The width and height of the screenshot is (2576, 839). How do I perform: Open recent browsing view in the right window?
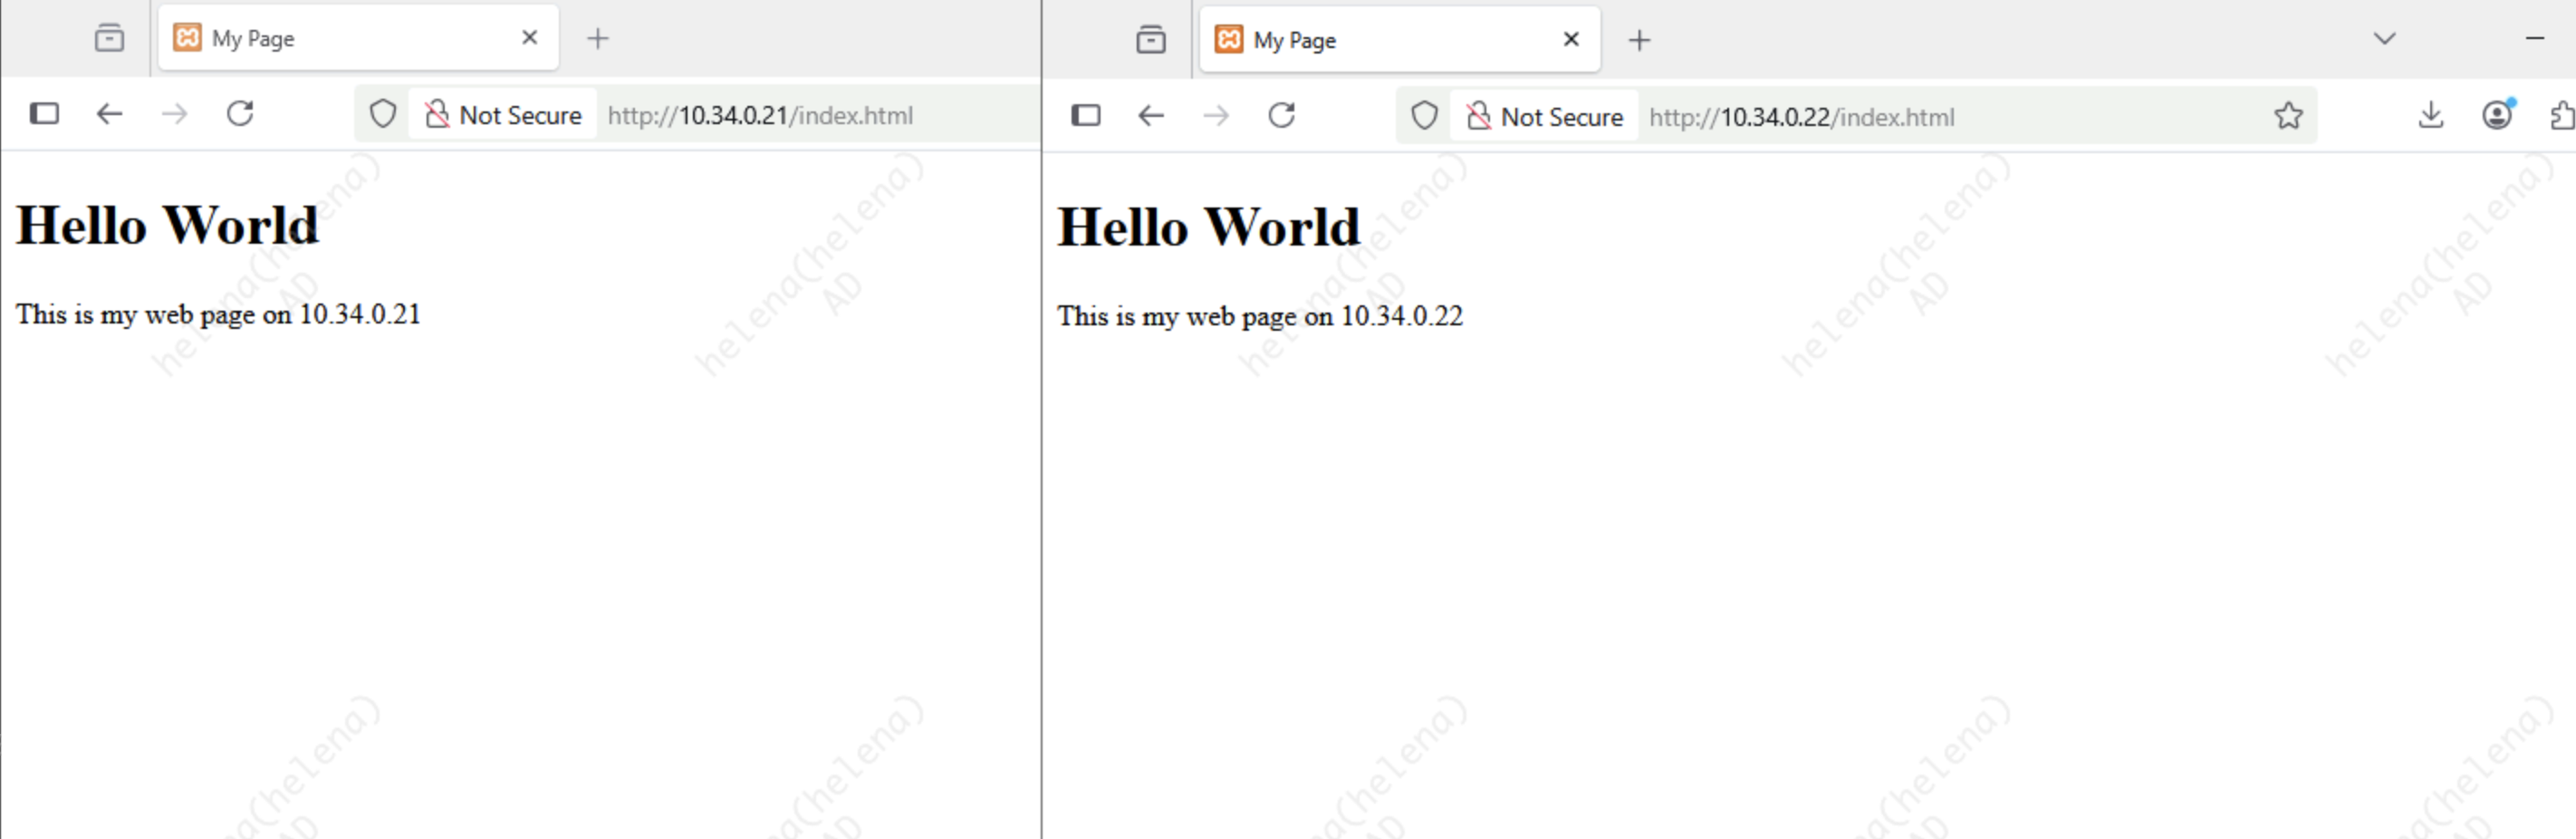(x=1151, y=40)
